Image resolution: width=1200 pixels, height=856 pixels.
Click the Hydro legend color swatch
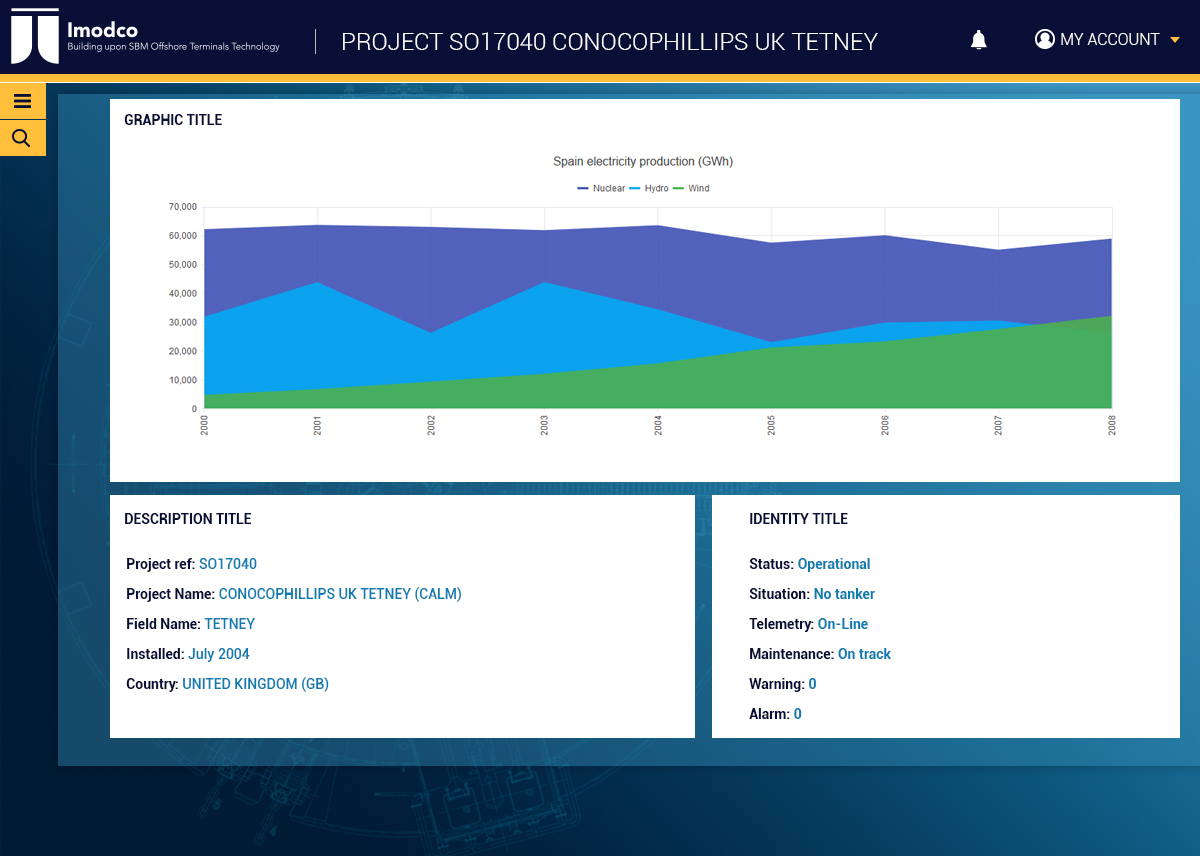[635, 188]
